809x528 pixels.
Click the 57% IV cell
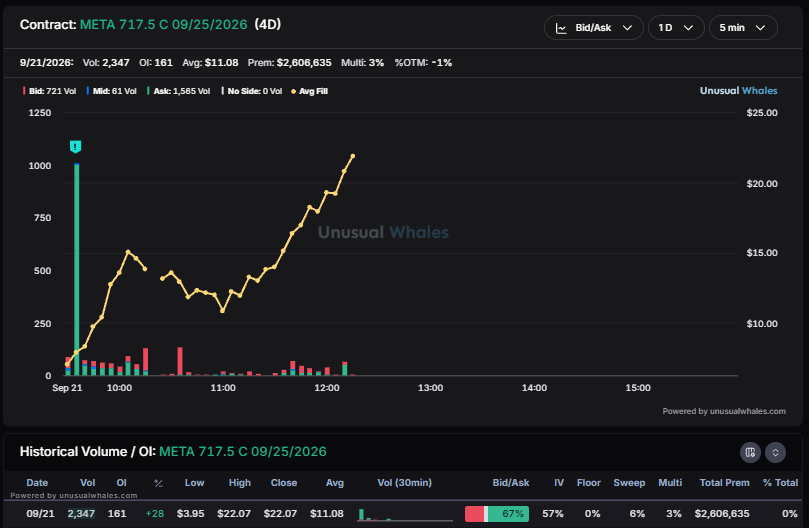tap(553, 514)
